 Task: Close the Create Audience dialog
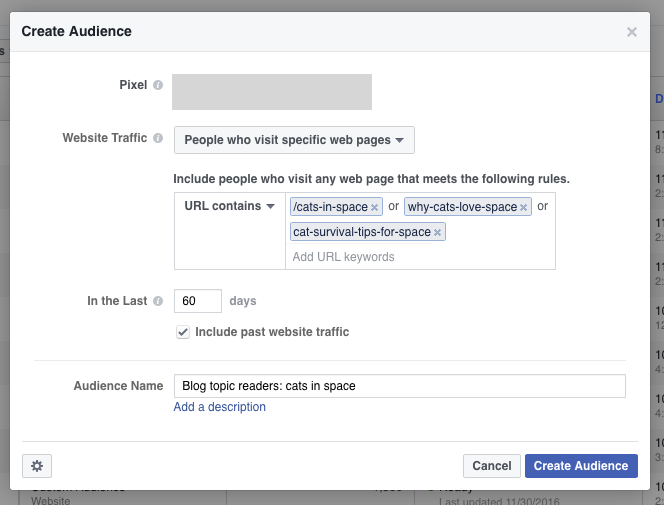(x=631, y=32)
